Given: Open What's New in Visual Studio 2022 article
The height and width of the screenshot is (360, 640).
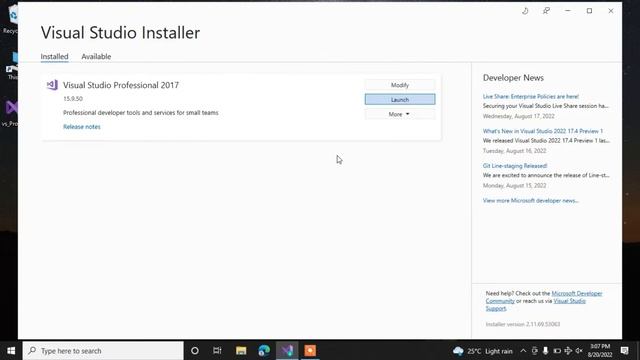Looking at the screenshot, I should point(543,131).
